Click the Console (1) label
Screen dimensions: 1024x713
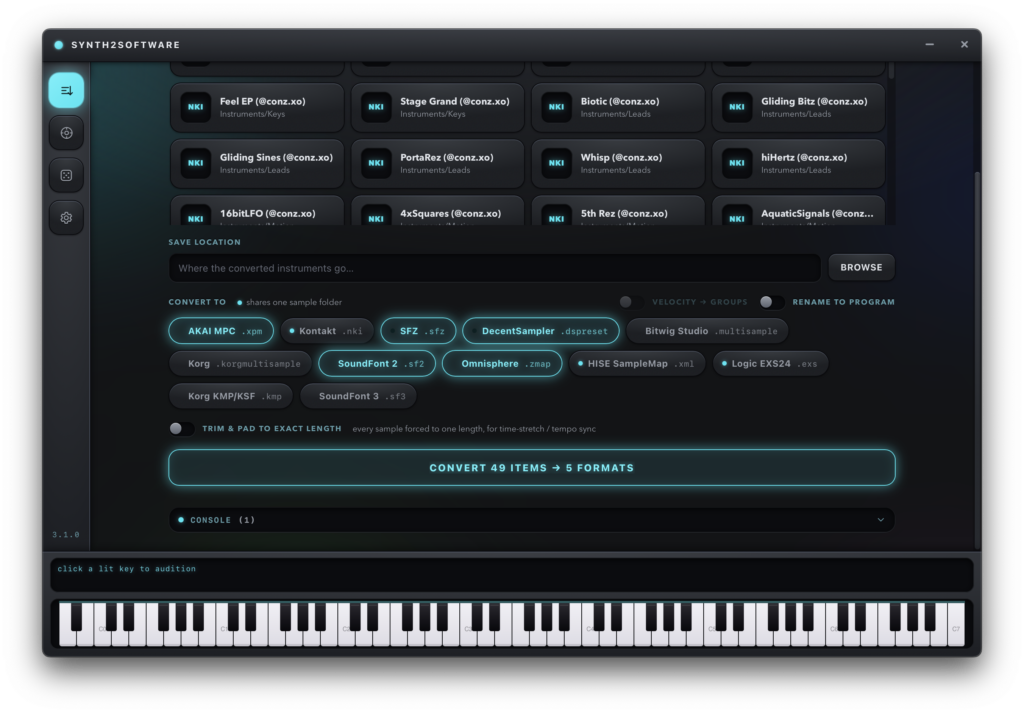click(x=222, y=520)
